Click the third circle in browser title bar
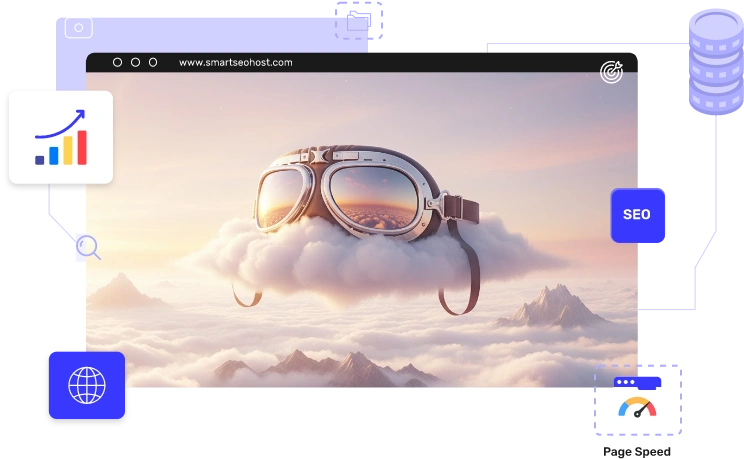The width and height of the screenshot is (744, 459). coord(153,62)
